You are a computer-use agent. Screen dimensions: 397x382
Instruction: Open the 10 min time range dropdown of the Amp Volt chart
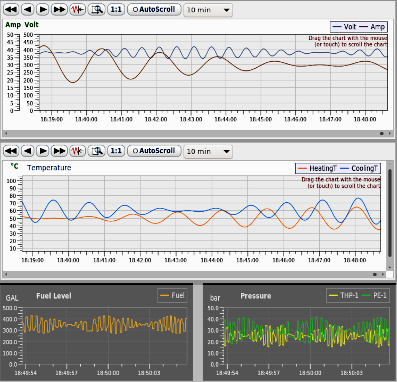click(x=208, y=10)
